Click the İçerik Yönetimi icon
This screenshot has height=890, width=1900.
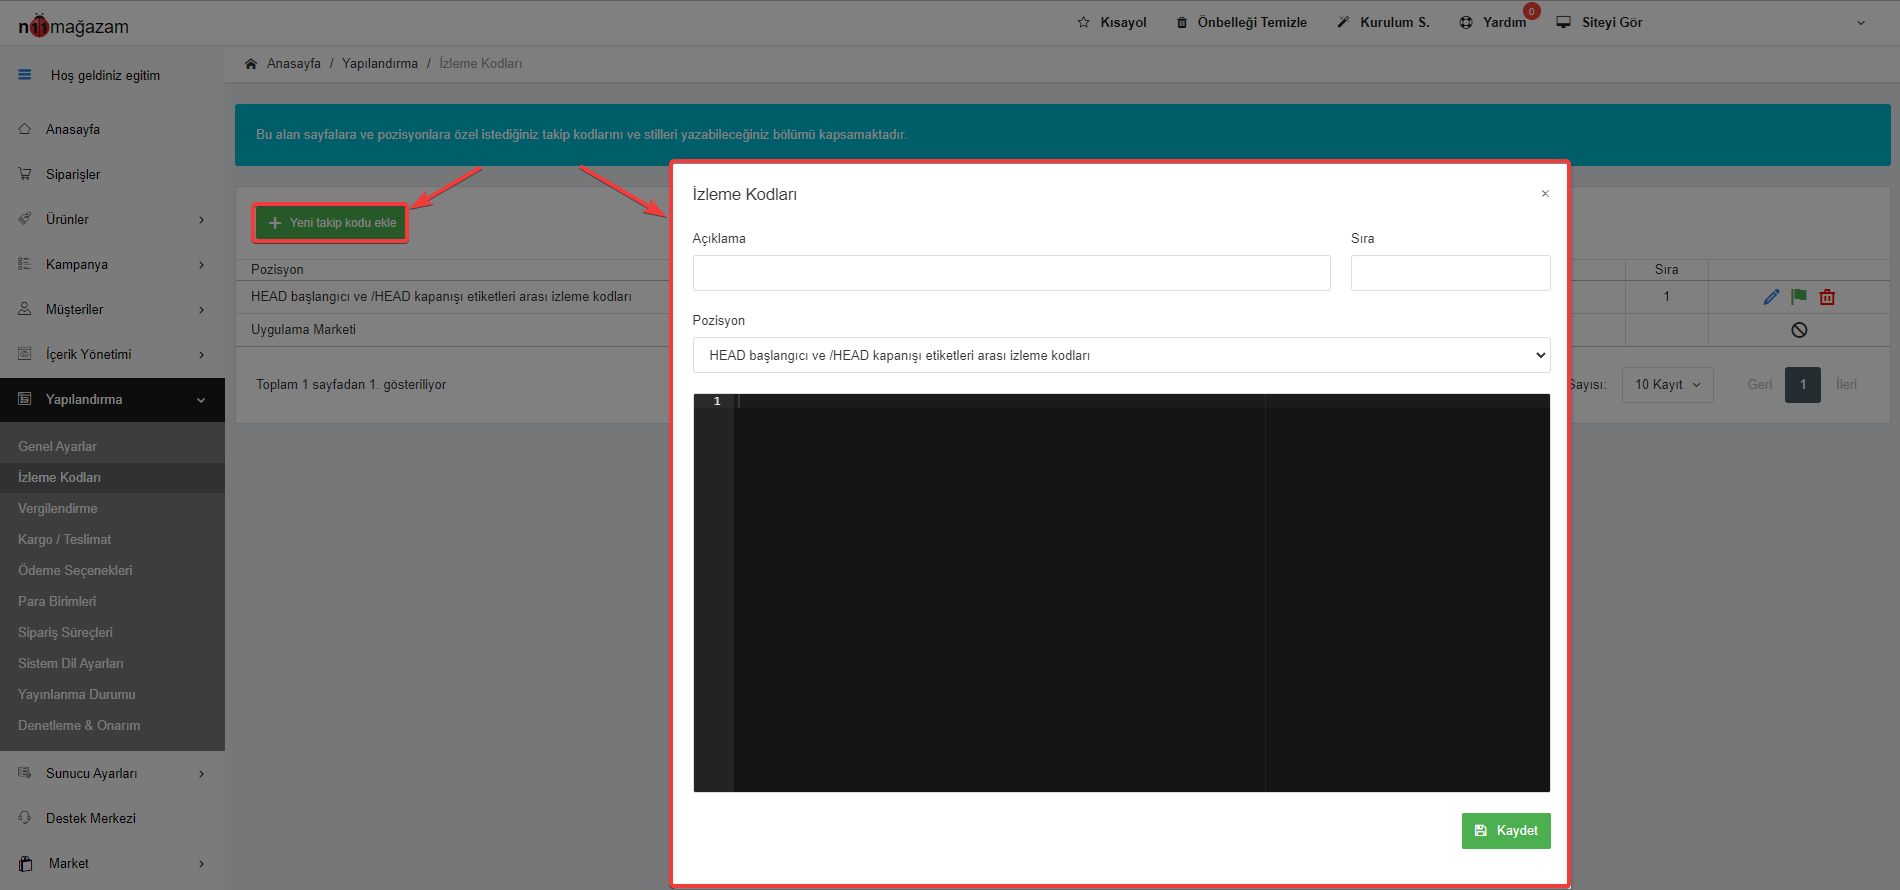point(25,354)
